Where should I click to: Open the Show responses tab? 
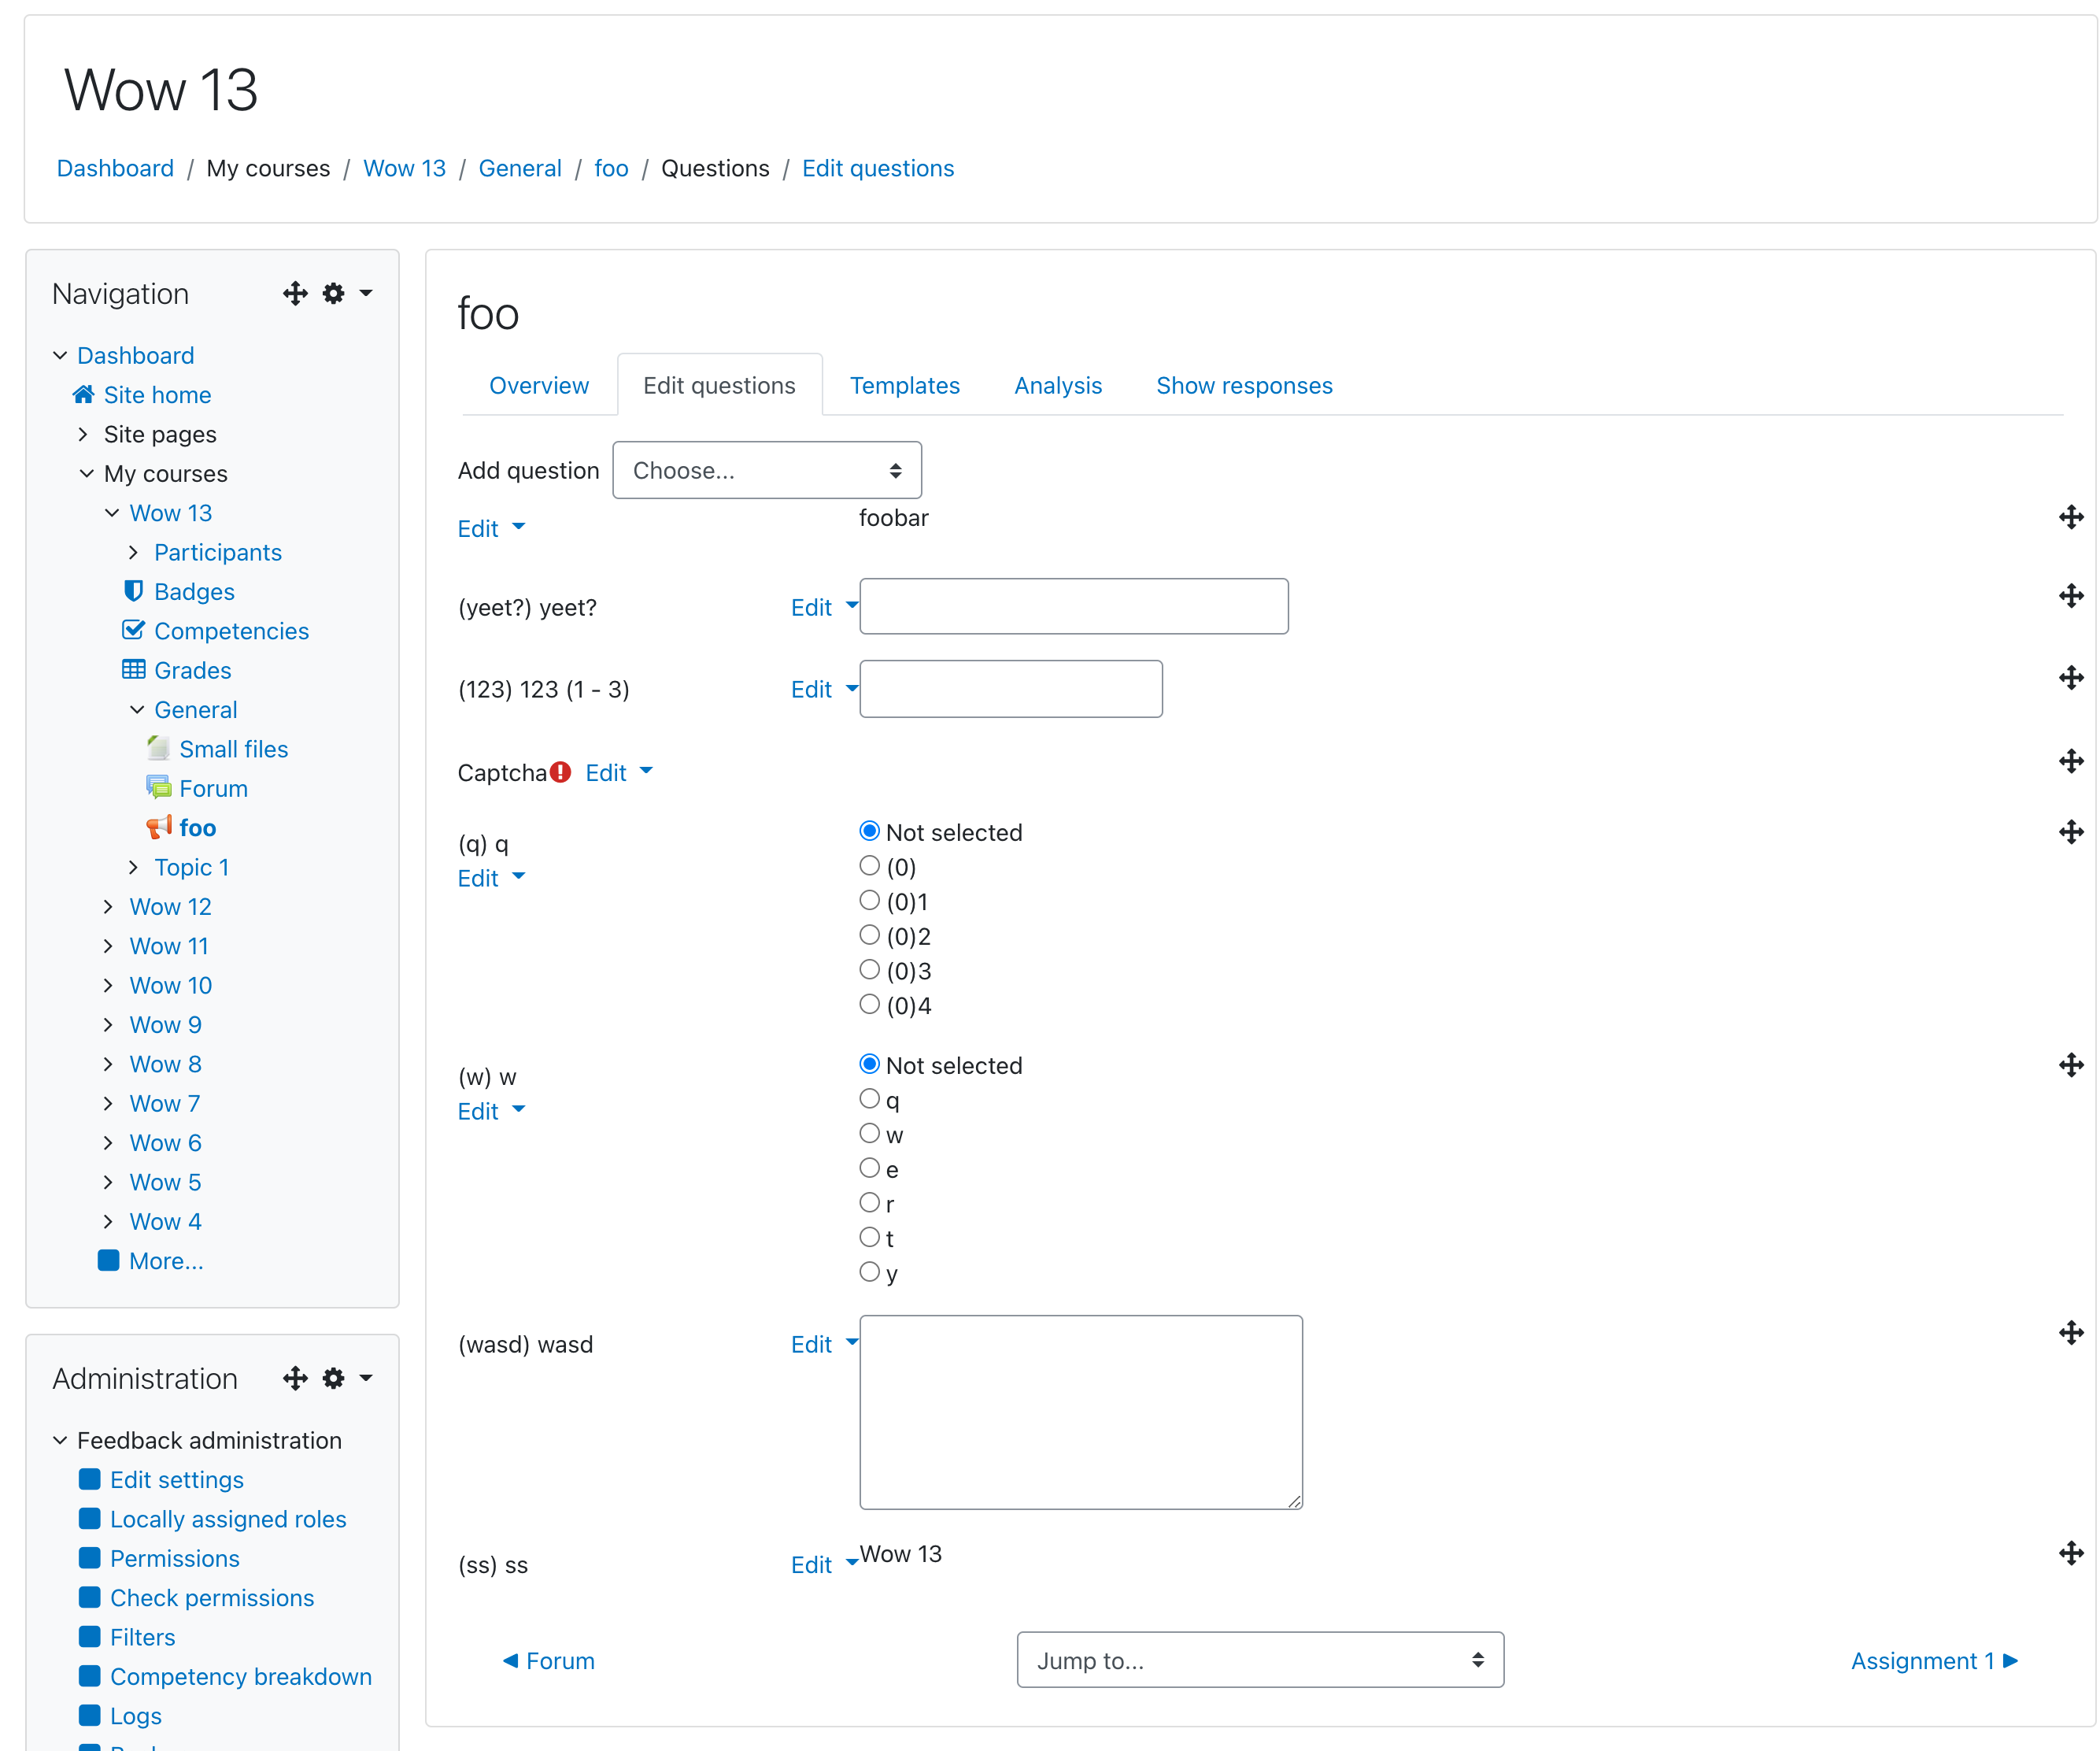tap(1244, 385)
